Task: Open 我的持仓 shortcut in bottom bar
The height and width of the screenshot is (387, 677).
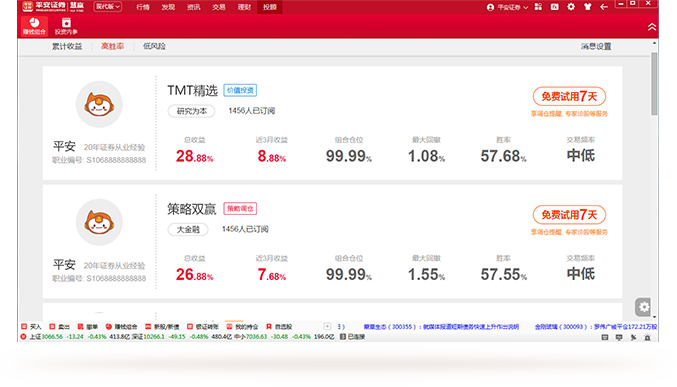Action: [242, 327]
